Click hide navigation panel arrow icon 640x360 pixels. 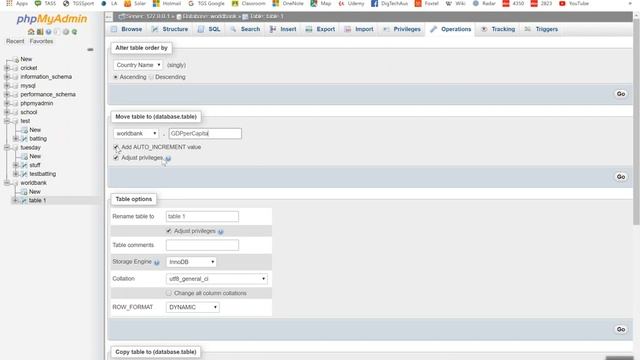click(x=109, y=17)
